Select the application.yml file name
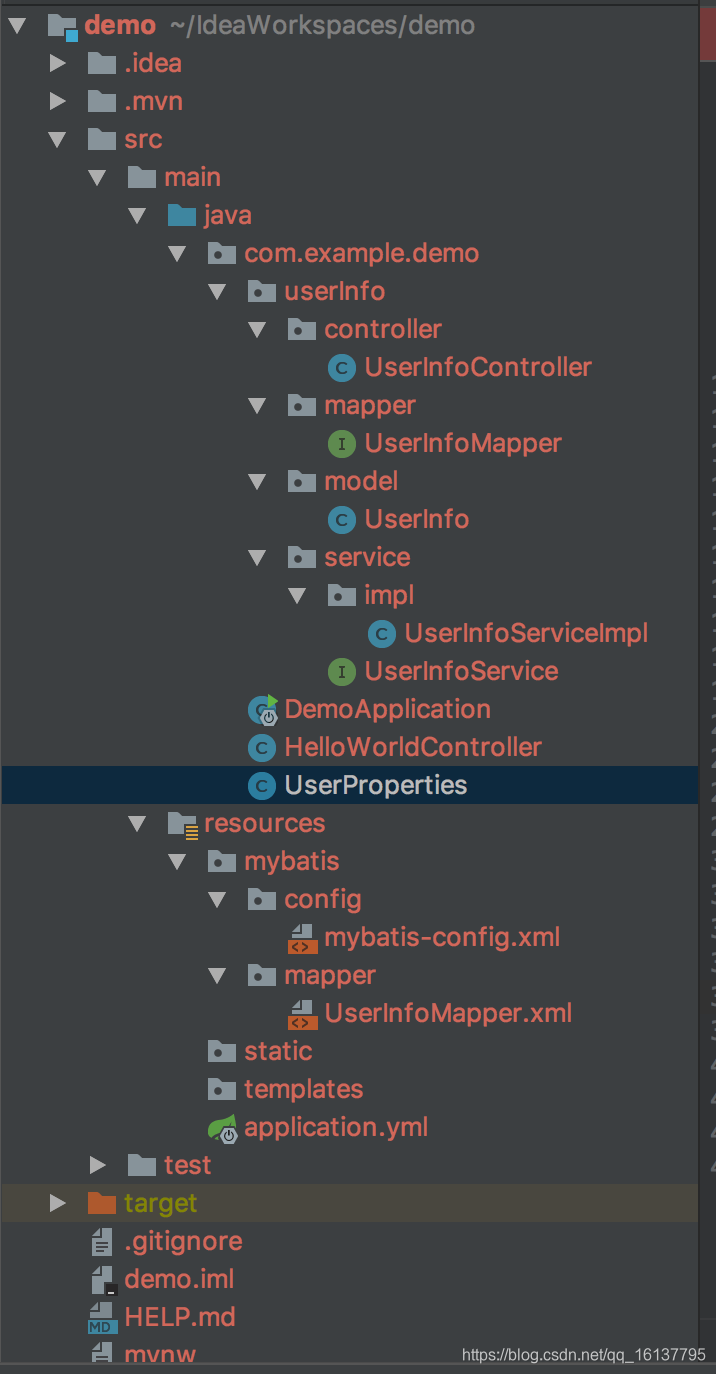716x1374 pixels. (336, 1127)
